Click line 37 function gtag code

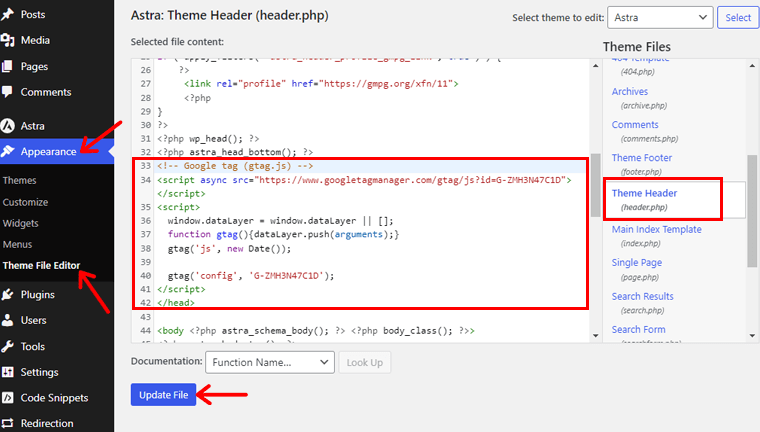click(284, 234)
